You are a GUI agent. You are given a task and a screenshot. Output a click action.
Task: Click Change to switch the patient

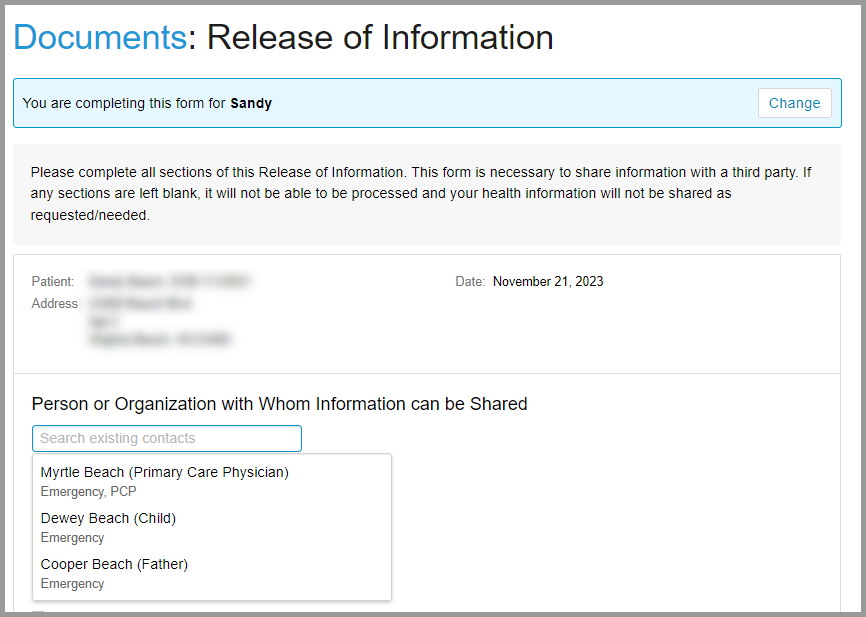click(794, 103)
